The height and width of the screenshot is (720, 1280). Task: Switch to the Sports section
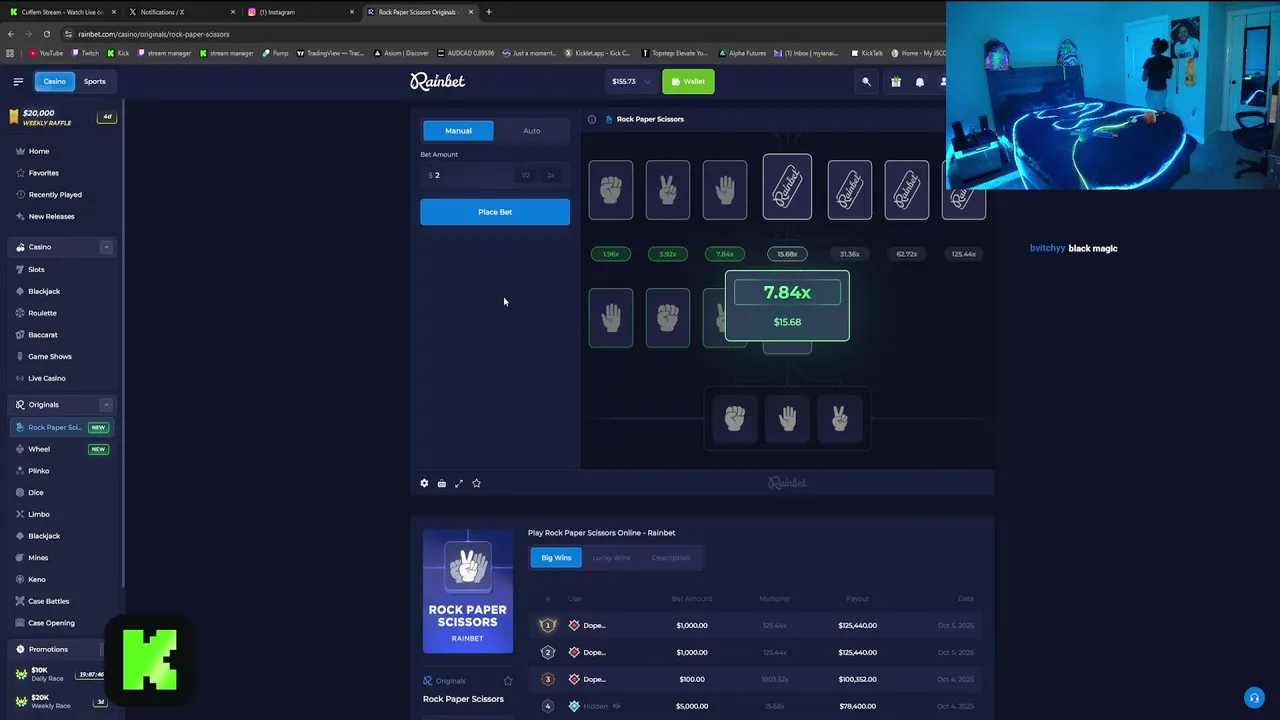[x=94, y=81]
